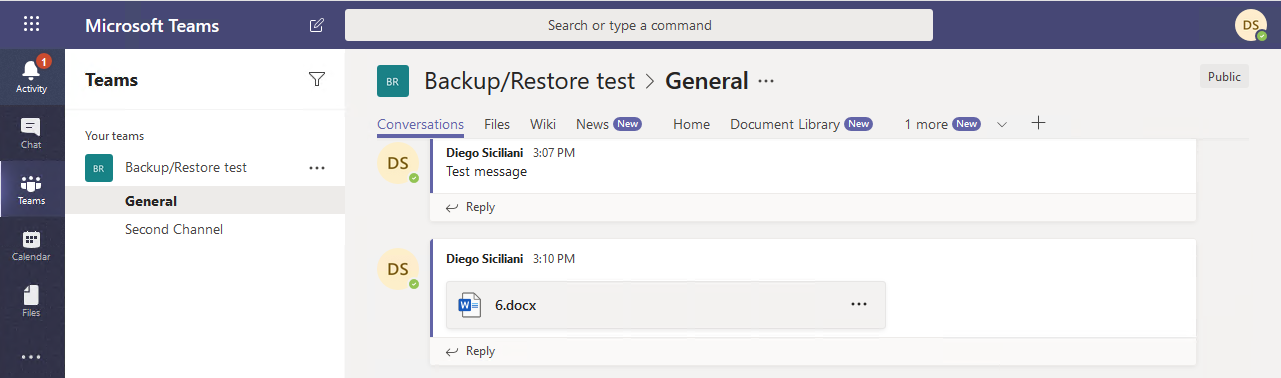Select Teams in the left rail
Image resolution: width=1281 pixels, height=378 pixels.
coord(32,189)
